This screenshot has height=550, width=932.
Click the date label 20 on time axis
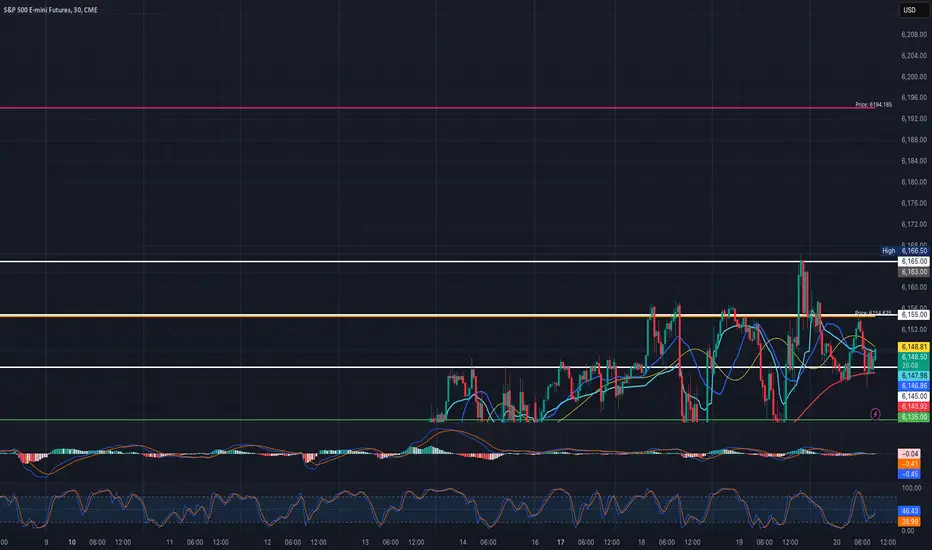(x=837, y=542)
